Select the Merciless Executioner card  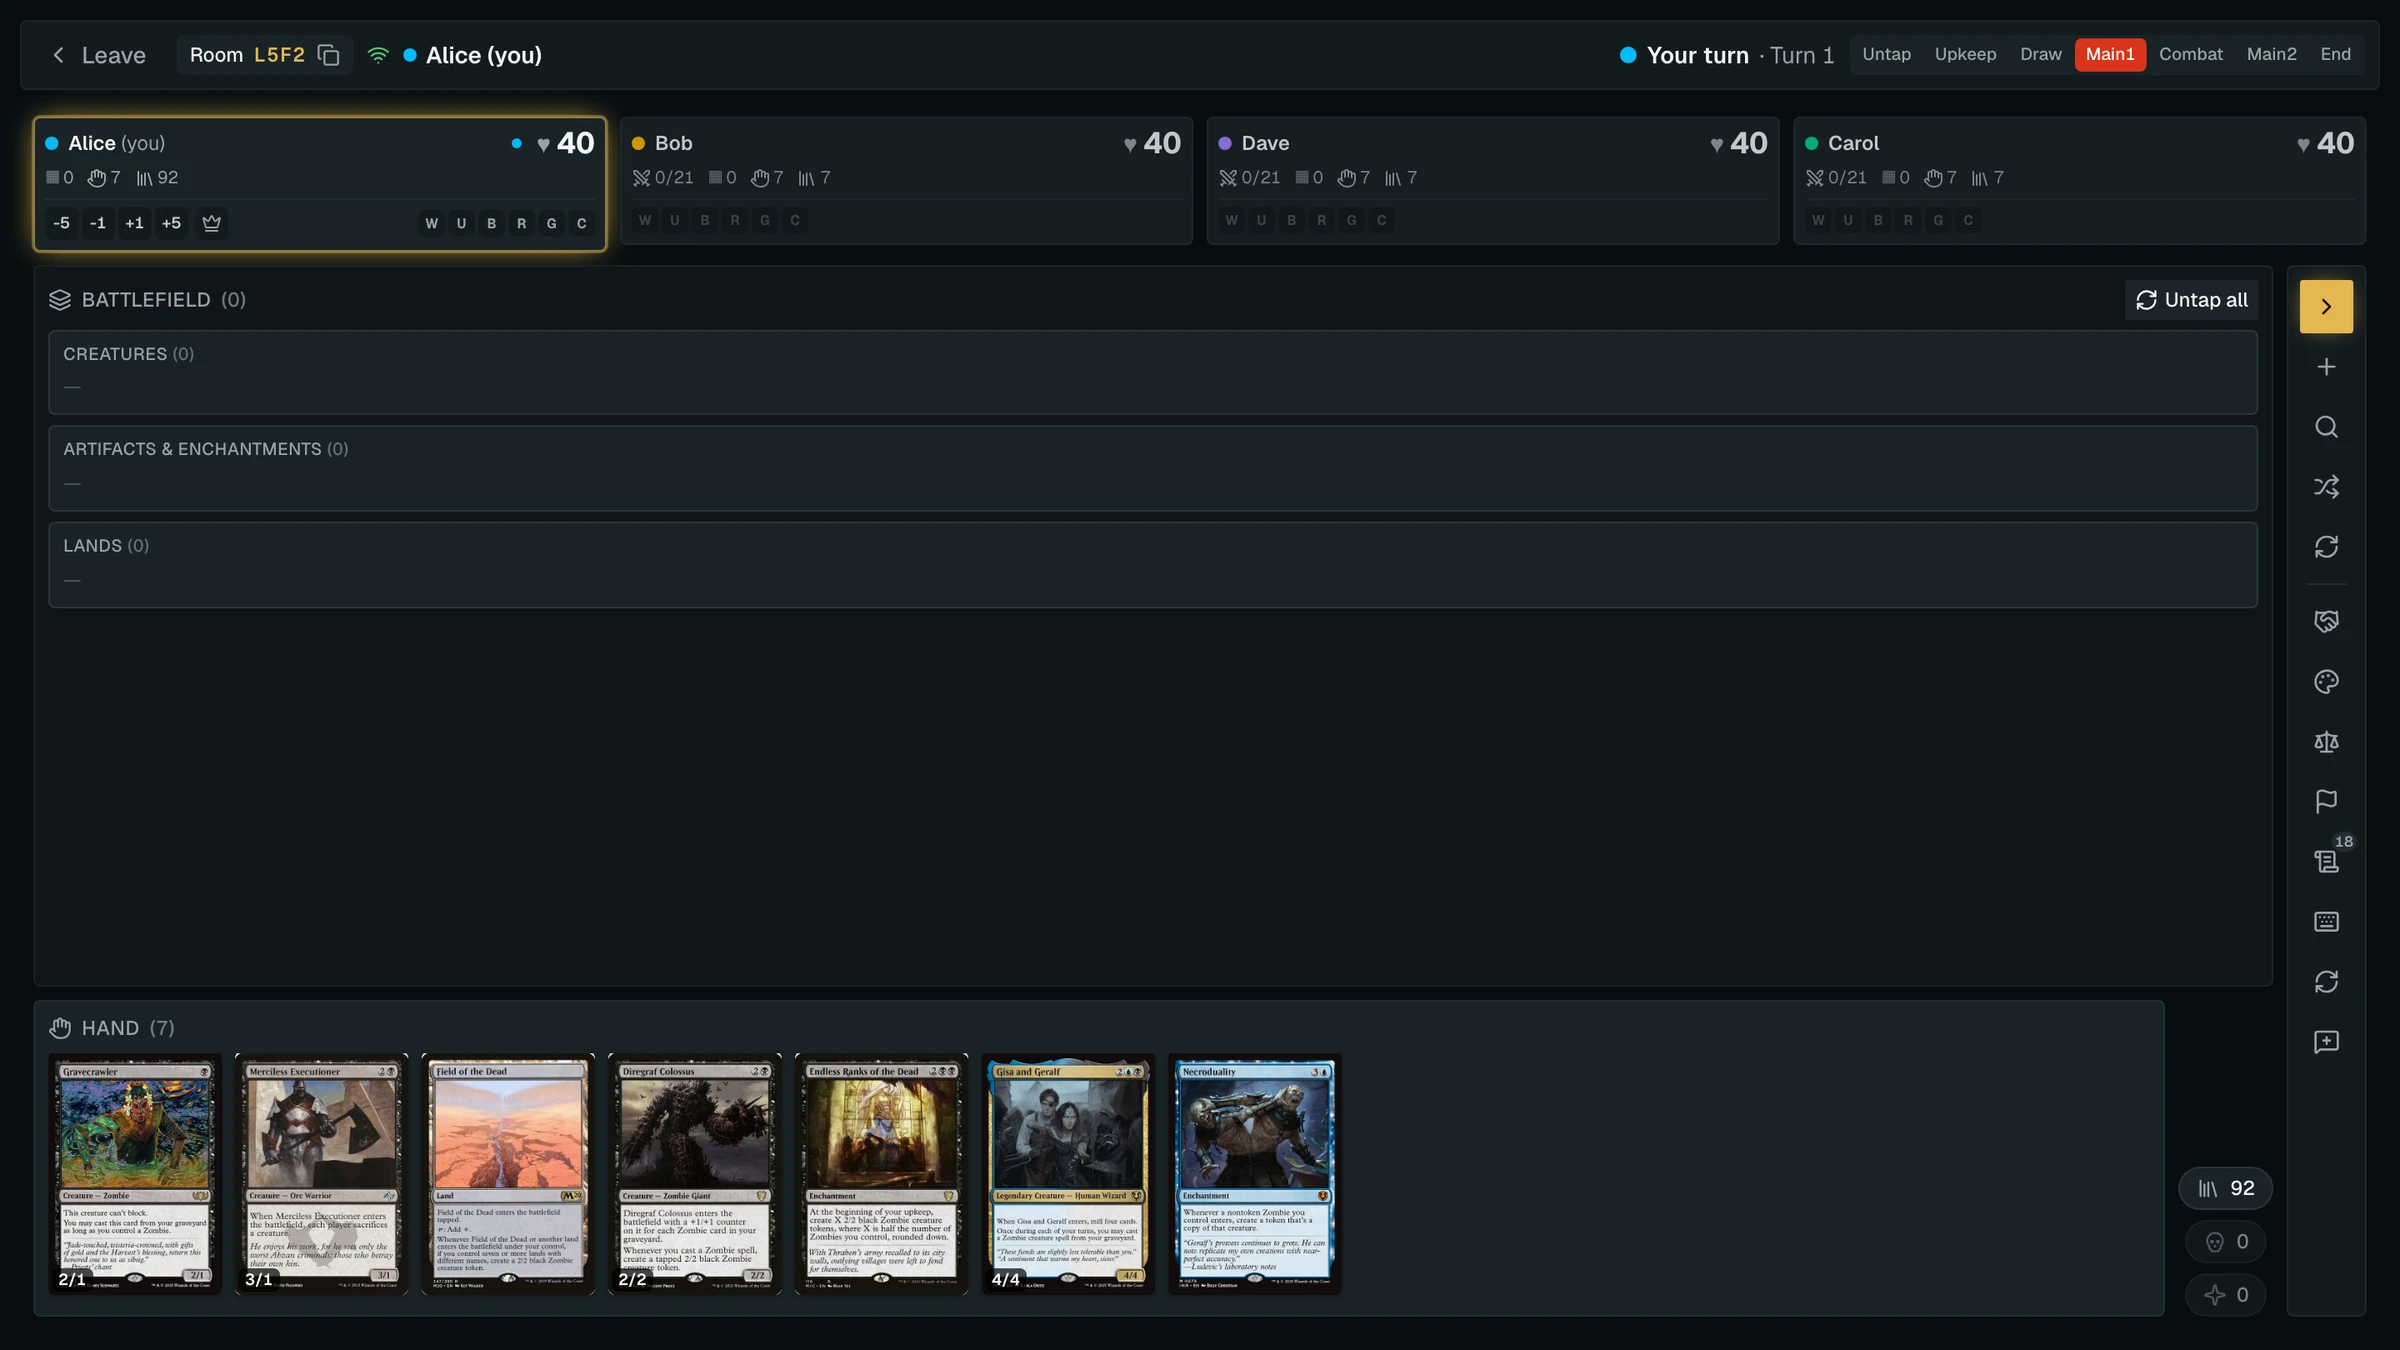click(321, 1174)
